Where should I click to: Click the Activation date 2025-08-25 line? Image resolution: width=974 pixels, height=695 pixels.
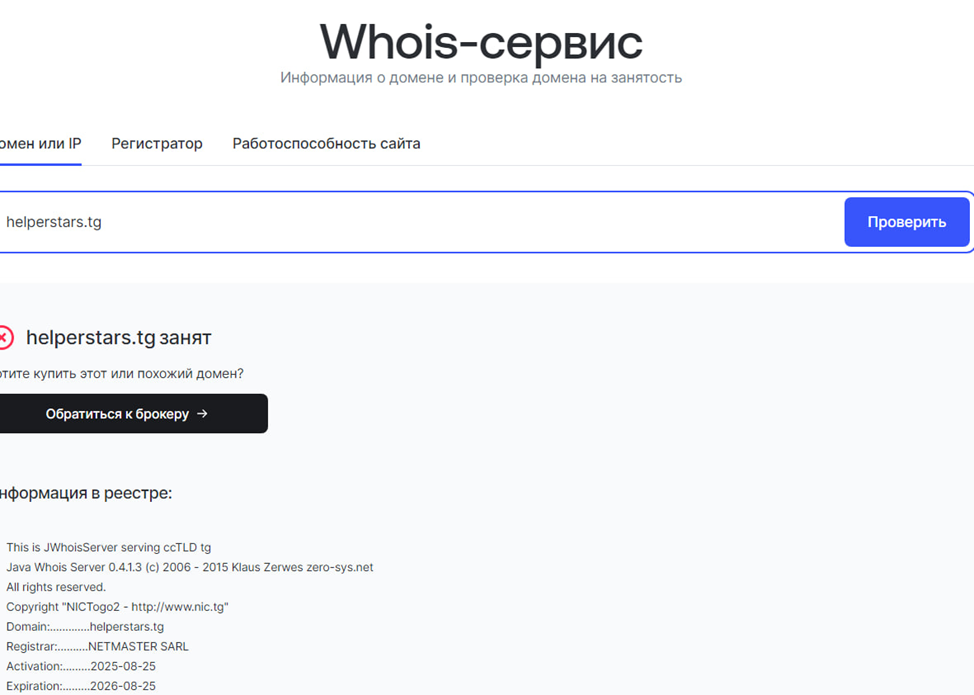tap(81, 666)
